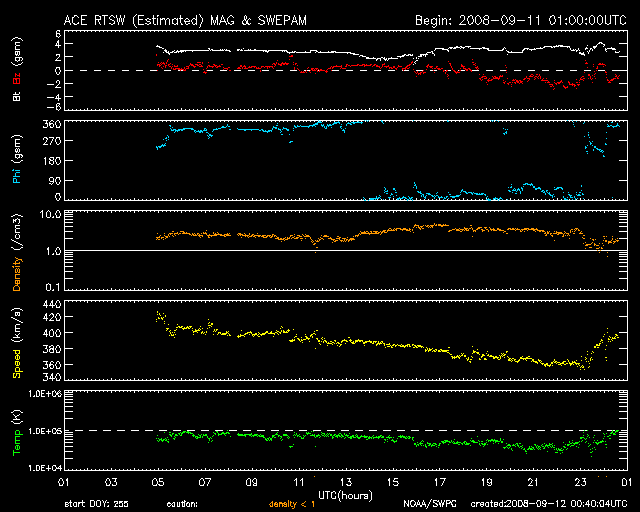
Task: Click the 'caution:' footer text
Action: (182, 504)
